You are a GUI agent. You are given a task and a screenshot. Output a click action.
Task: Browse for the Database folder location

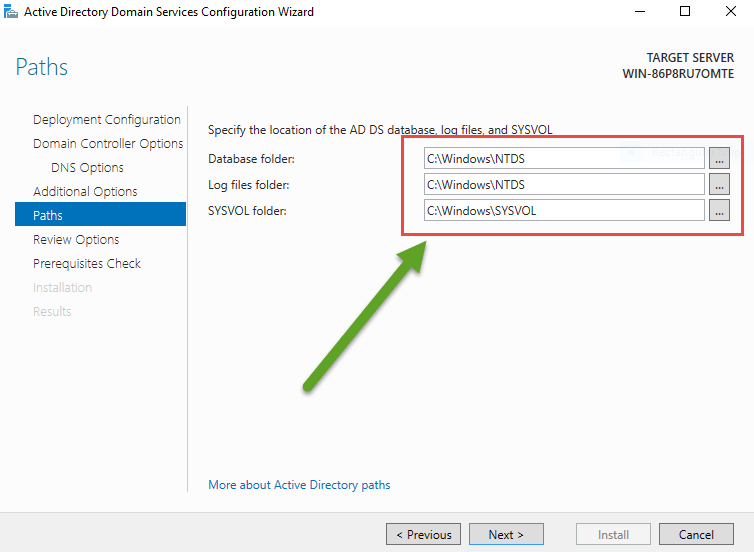[x=719, y=158]
